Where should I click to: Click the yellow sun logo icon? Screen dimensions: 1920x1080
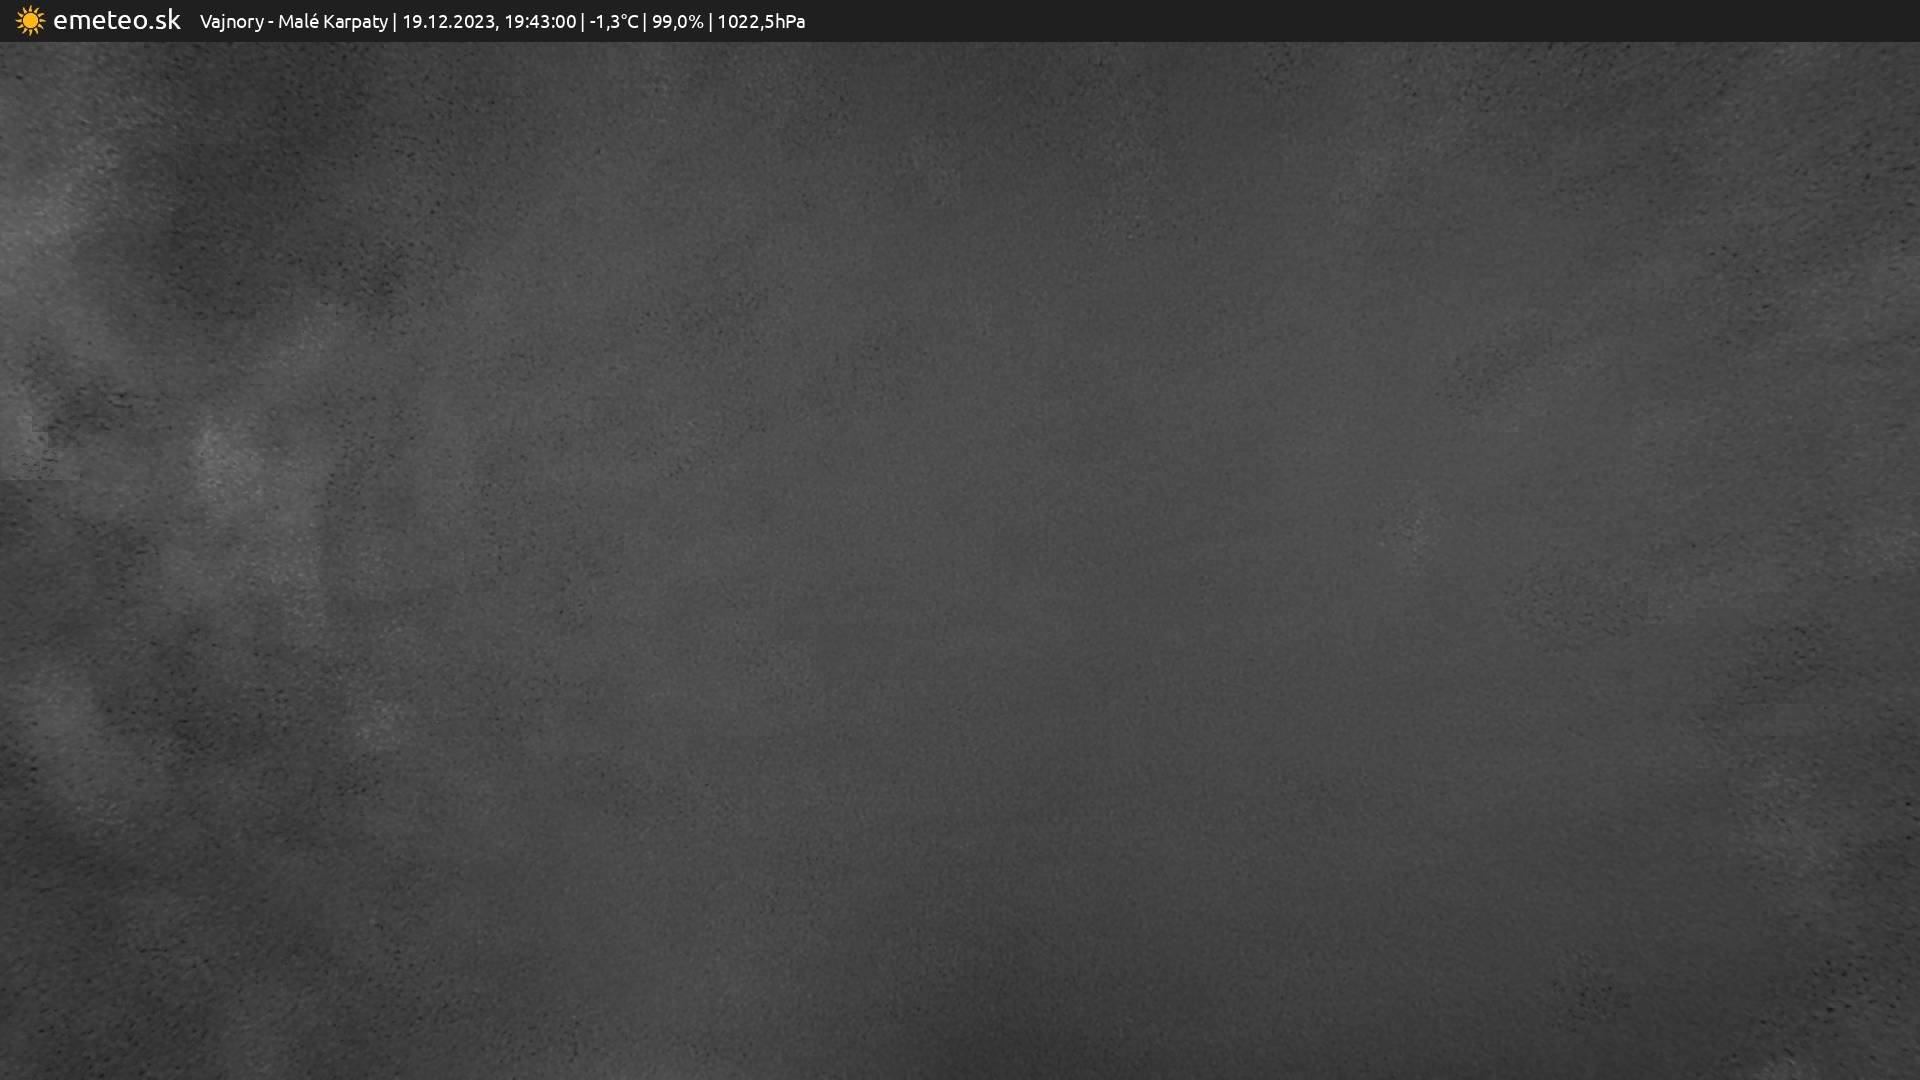(30, 21)
